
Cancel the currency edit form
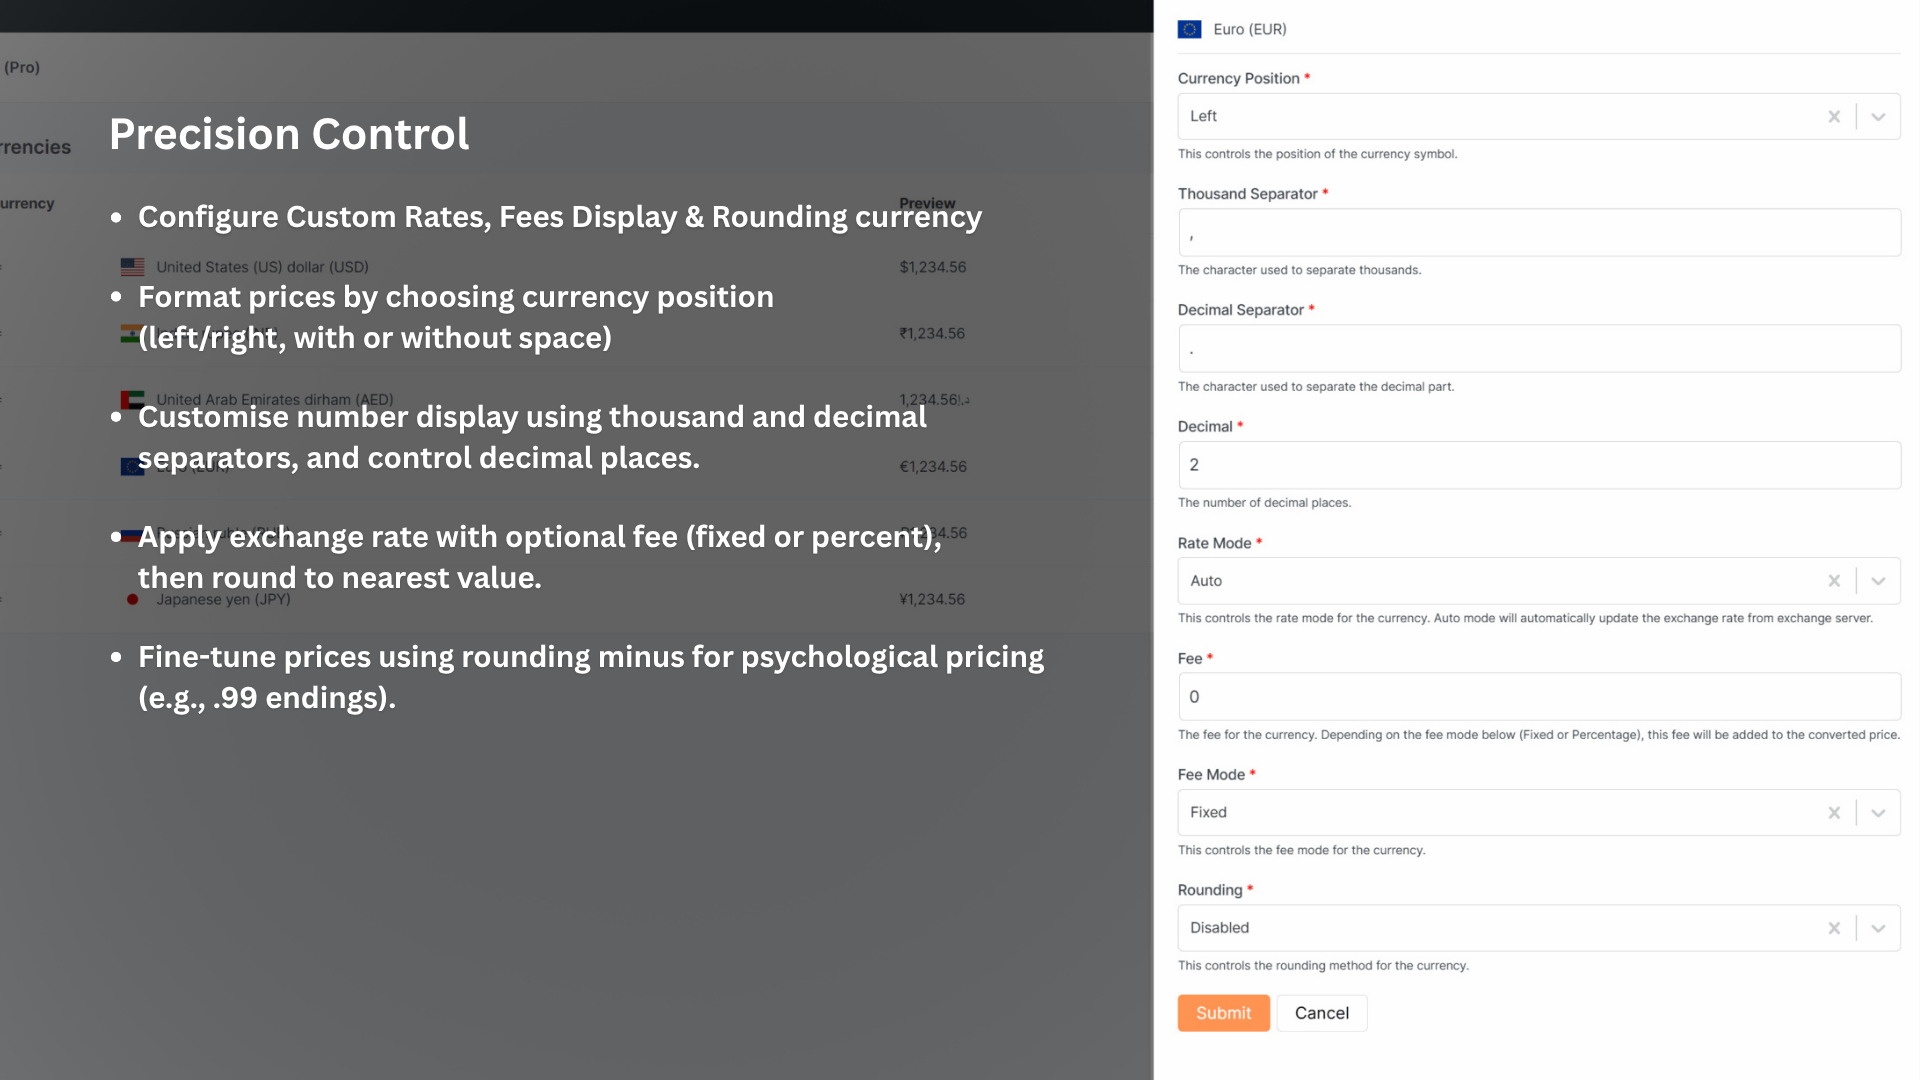click(1321, 1013)
